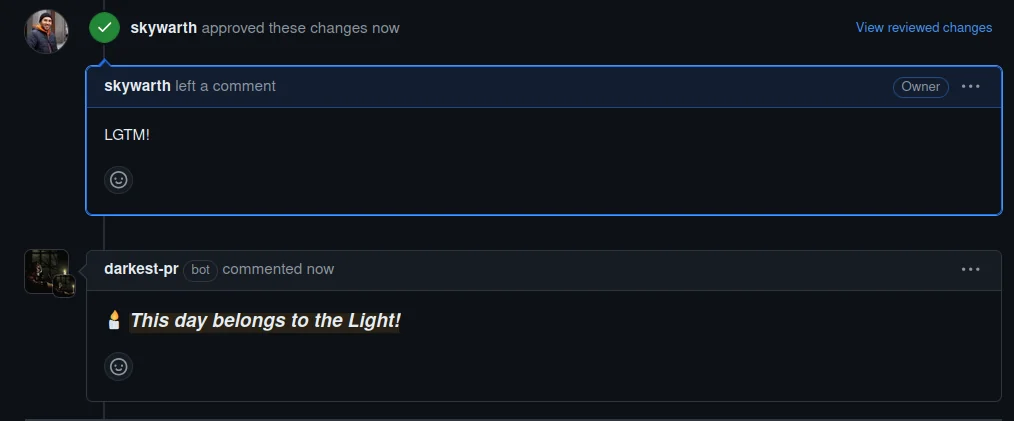Click the LGTM! comment text
The height and width of the screenshot is (421, 1014).
pyautogui.click(x=127, y=134)
